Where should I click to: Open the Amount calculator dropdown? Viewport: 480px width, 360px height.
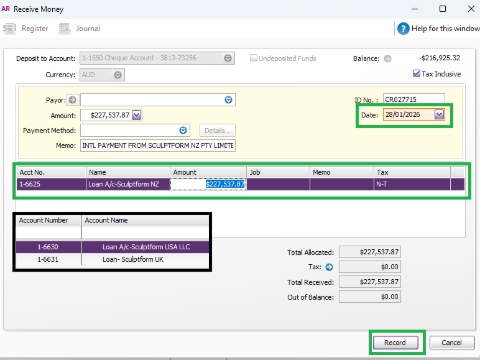pyautogui.click(x=137, y=115)
